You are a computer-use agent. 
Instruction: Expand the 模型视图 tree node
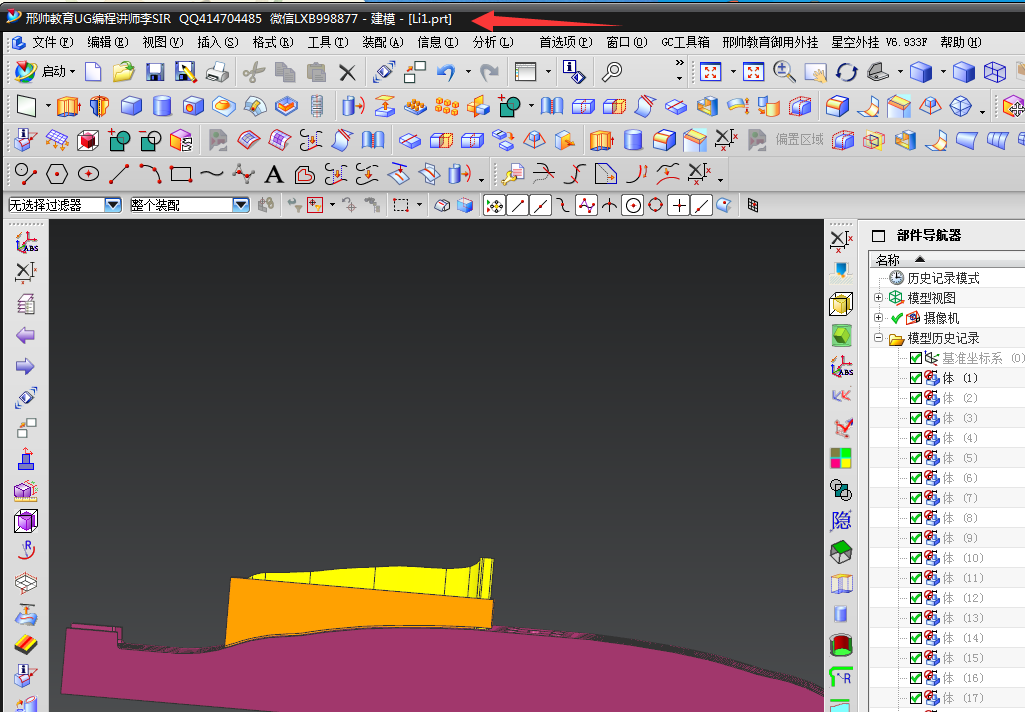(x=878, y=298)
